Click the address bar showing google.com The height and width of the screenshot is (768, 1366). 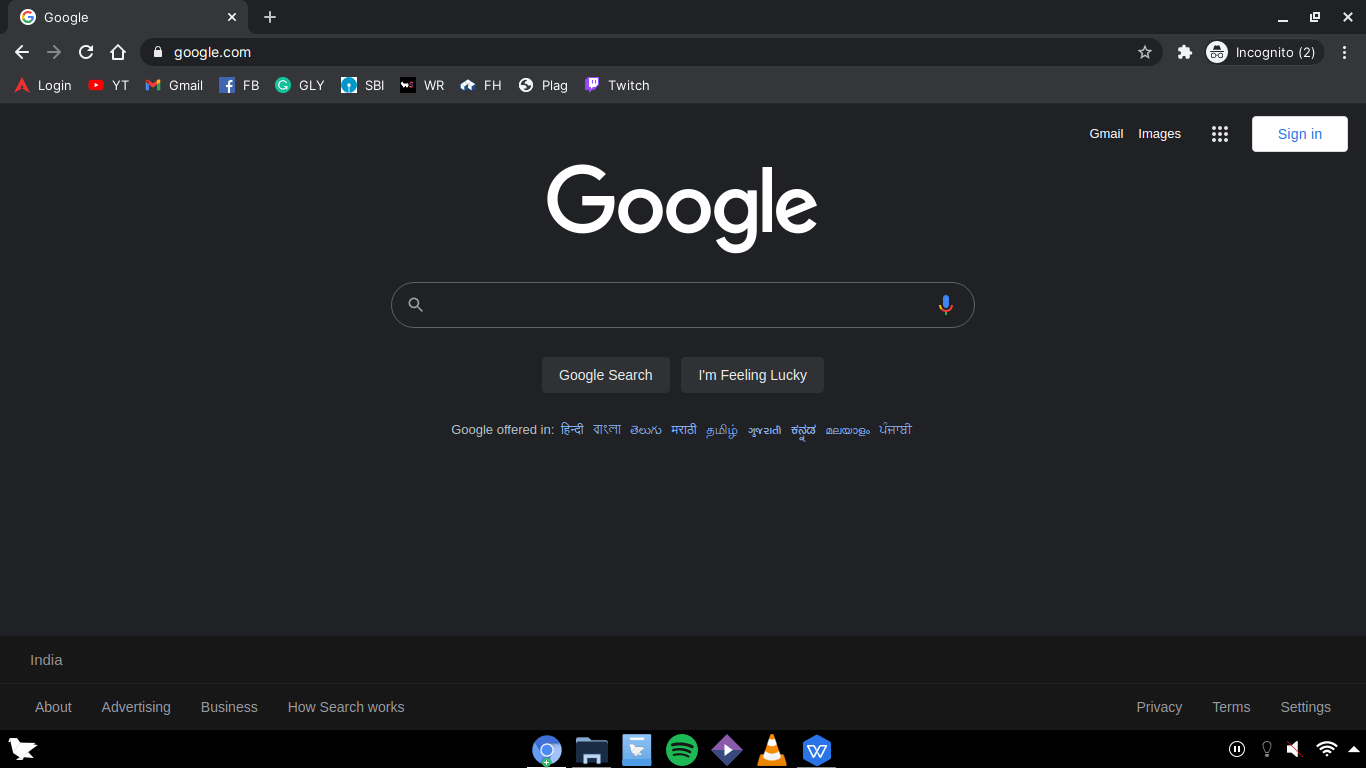click(650, 52)
